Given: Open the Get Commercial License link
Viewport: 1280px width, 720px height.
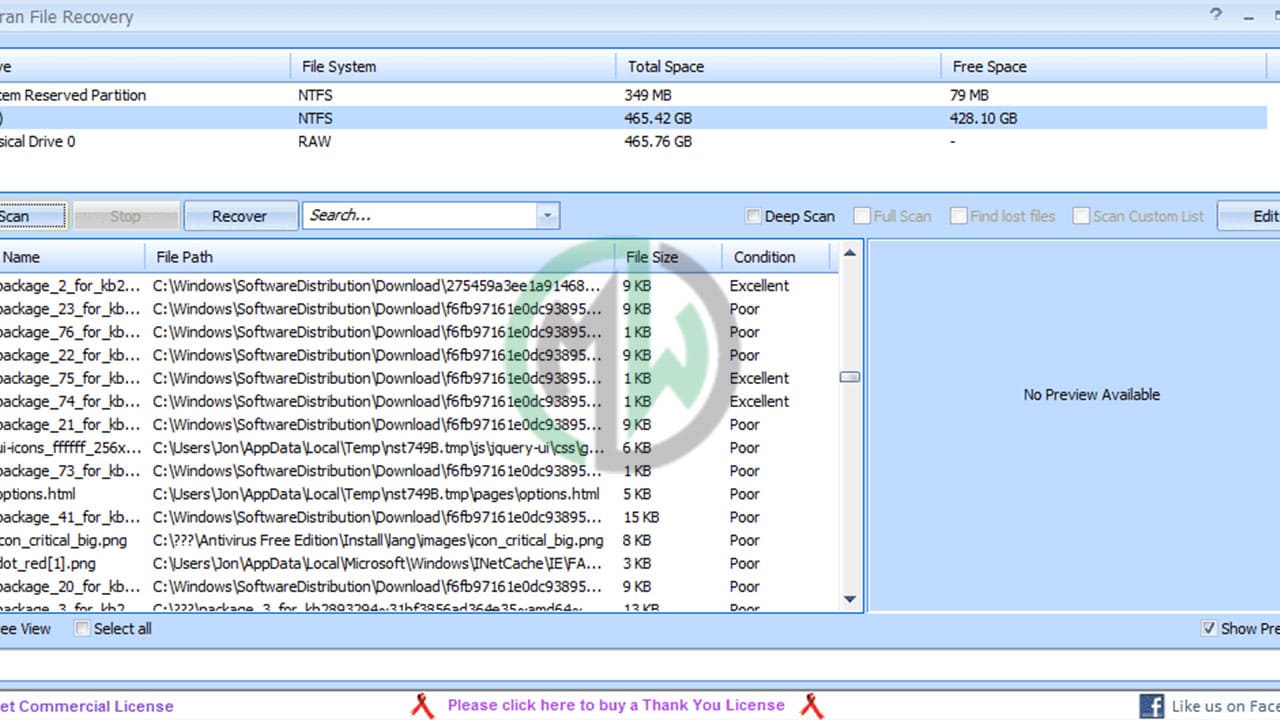Looking at the screenshot, I should [x=87, y=705].
